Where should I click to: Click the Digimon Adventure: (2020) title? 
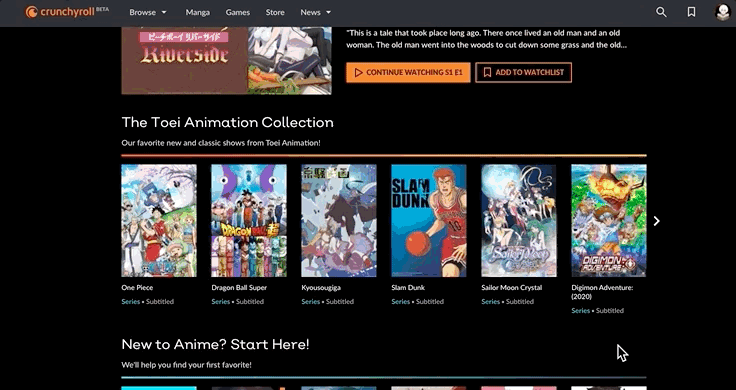[602, 292]
